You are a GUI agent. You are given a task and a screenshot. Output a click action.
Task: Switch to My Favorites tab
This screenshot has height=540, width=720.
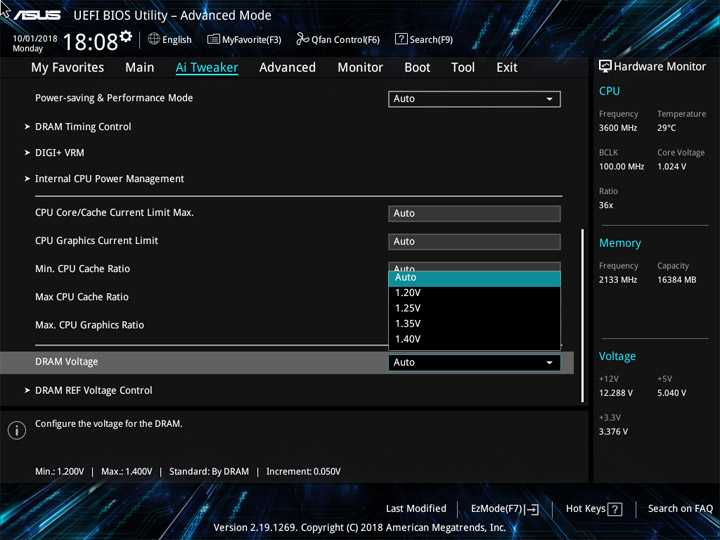[68, 68]
